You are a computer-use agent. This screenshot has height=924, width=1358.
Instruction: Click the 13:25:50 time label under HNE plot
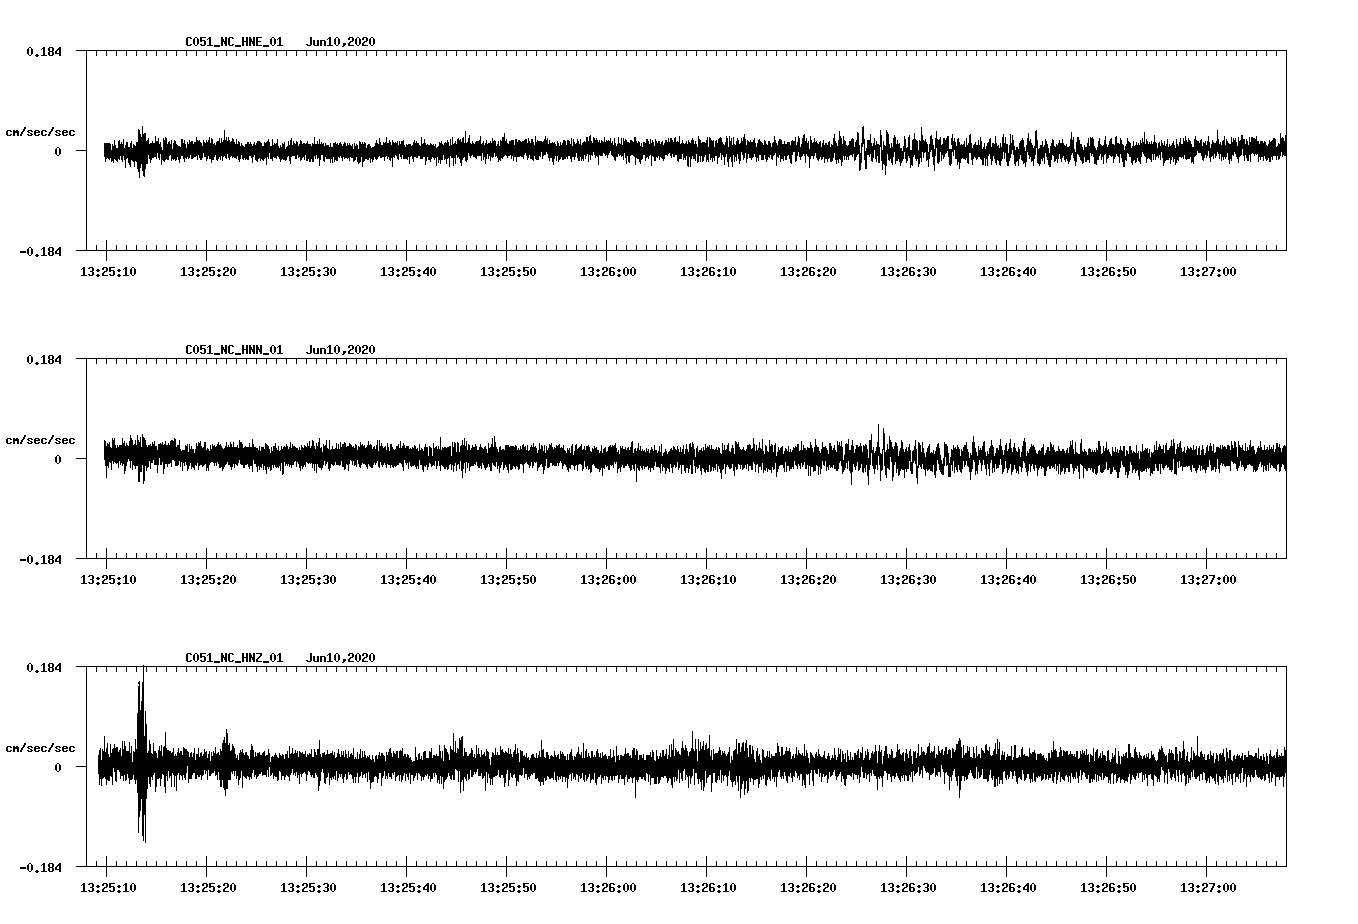507,272
